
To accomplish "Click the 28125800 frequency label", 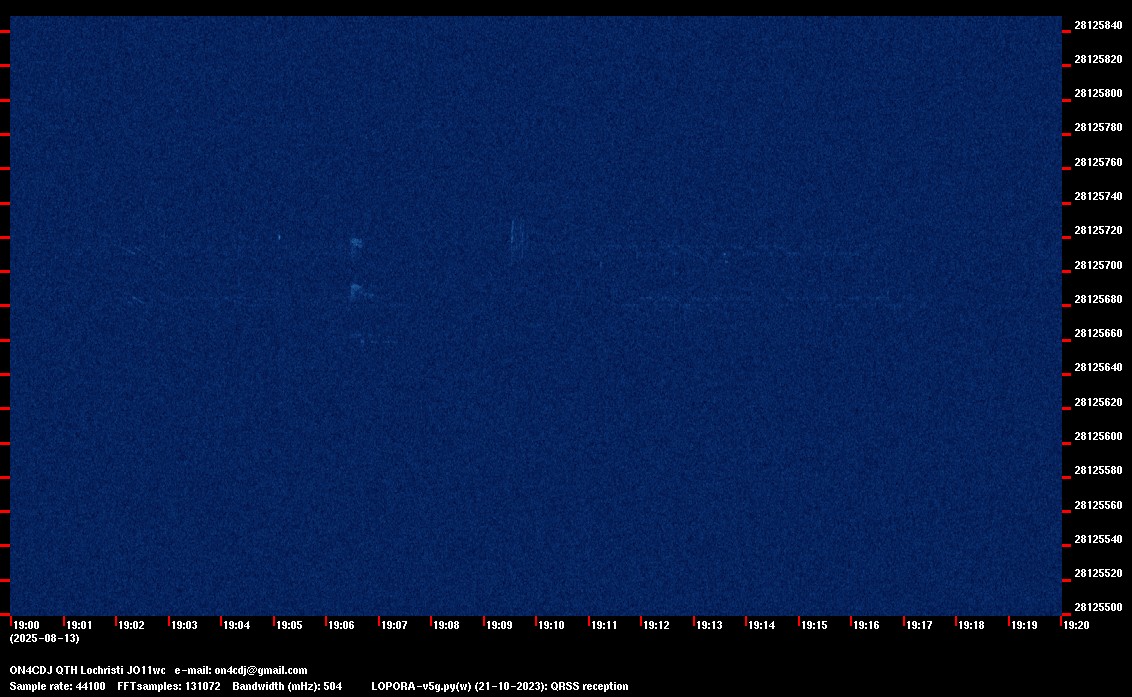I will coord(1098,93).
